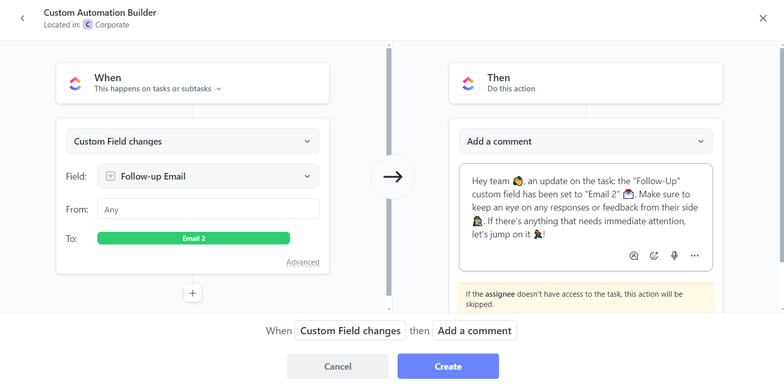Expand the Custom Field changes trigger dropdown
This screenshot has width=784, height=386.
192,142
